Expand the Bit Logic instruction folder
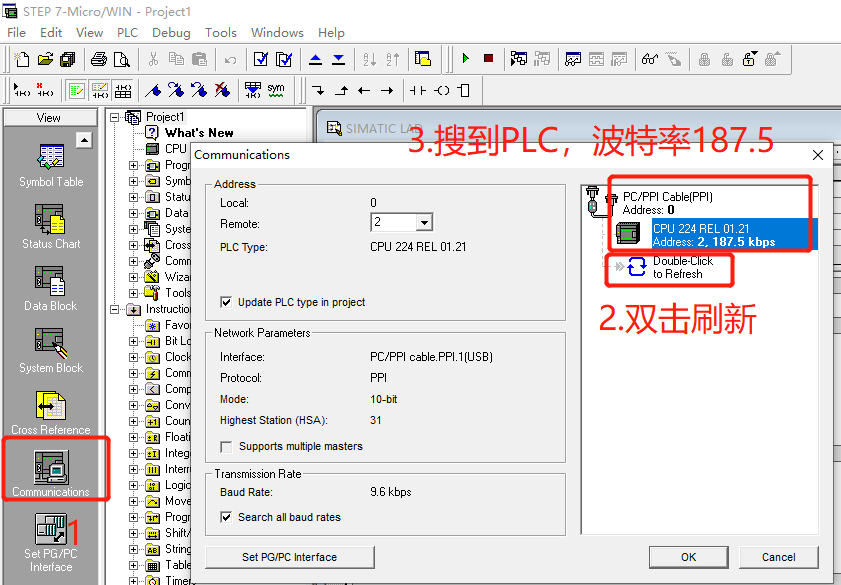Image resolution: width=841 pixels, height=585 pixels. coord(133,342)
